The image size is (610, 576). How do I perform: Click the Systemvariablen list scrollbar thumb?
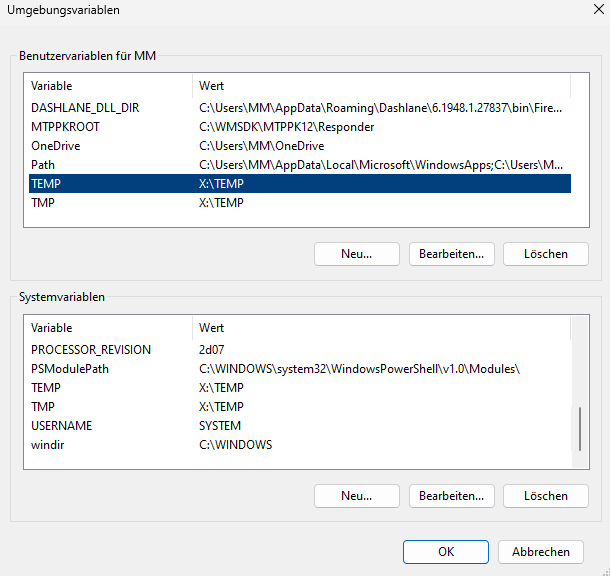[x=580, y=430]
